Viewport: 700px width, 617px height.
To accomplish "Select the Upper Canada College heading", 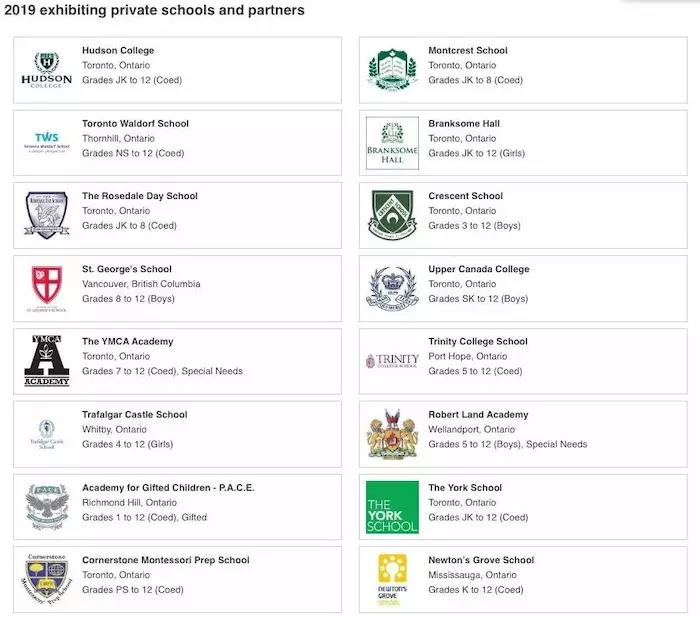I will pos(479,269).
